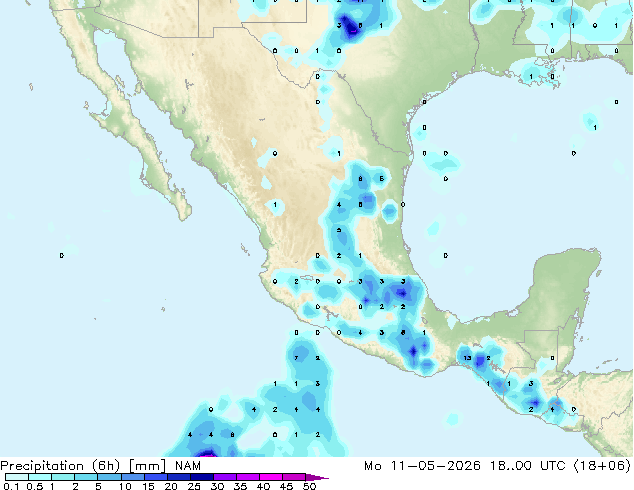Image resolution: width=634 pixels, height=490 pixels.
Task: Pick the 10–15 mm legend color swatch
Action: click(x=133, y=477)
